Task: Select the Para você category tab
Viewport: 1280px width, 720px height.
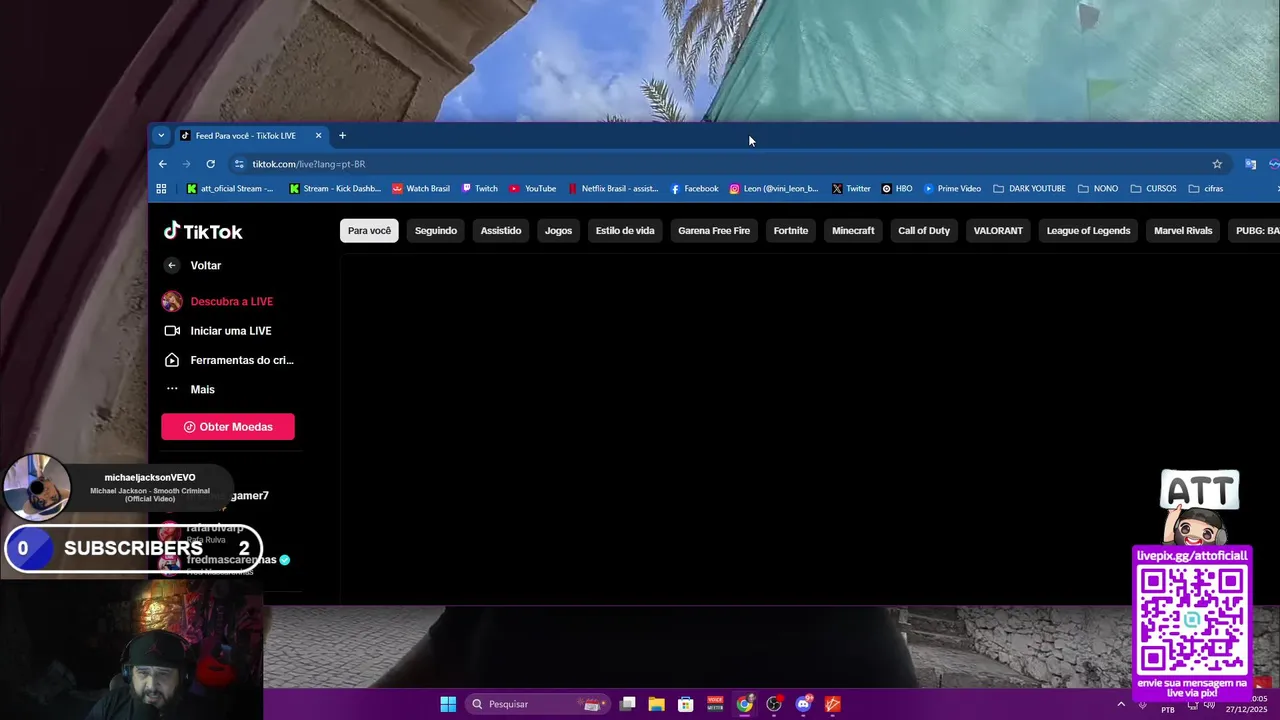Action: click(x=369, y=231)
